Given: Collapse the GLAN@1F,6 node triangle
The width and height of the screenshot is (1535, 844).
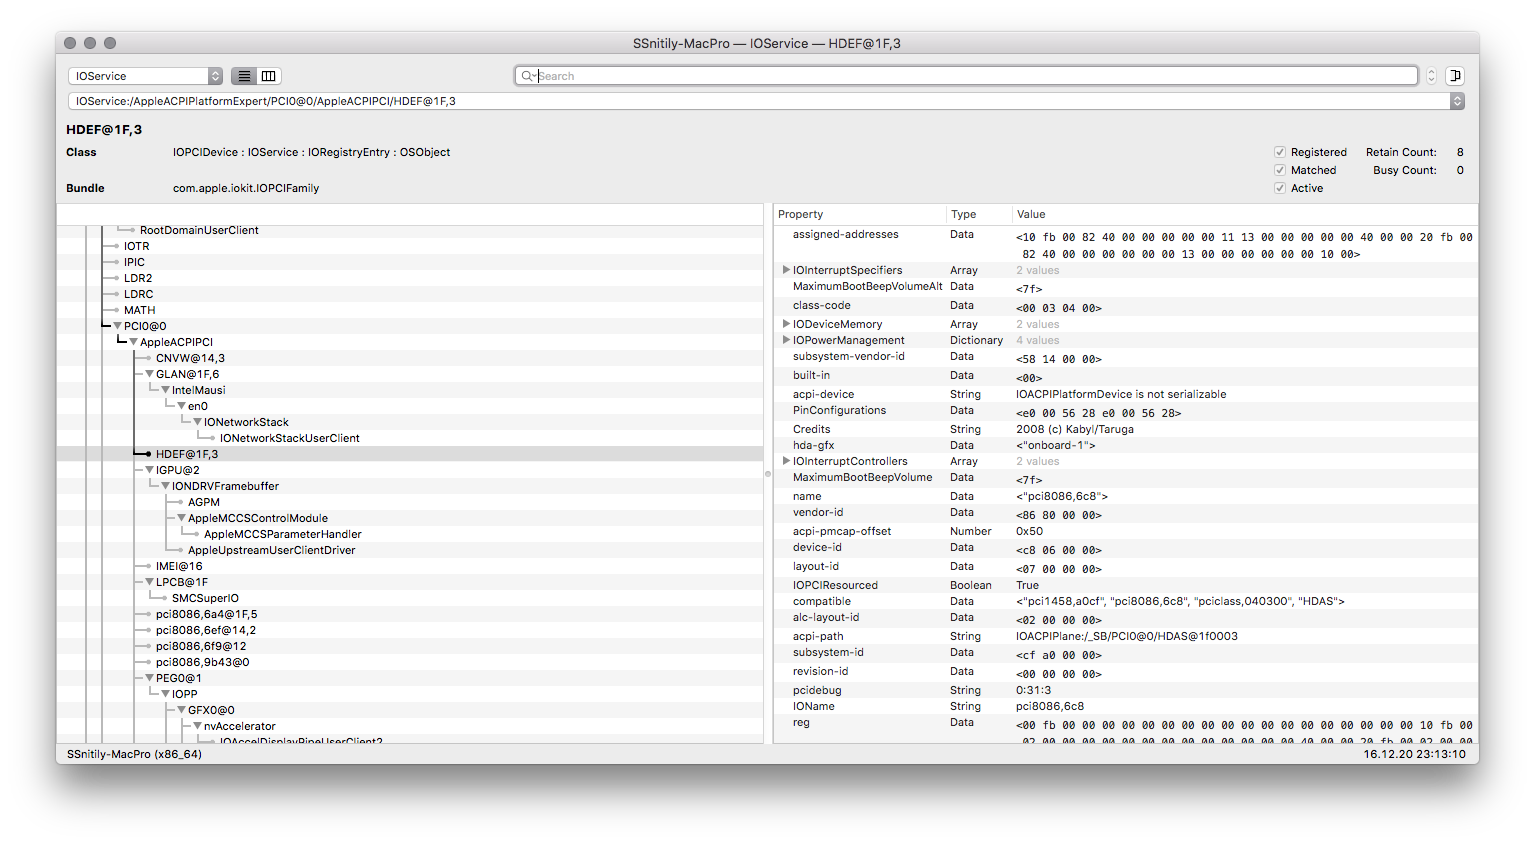Looking at the screenshot, I should (x=149, y=374).
